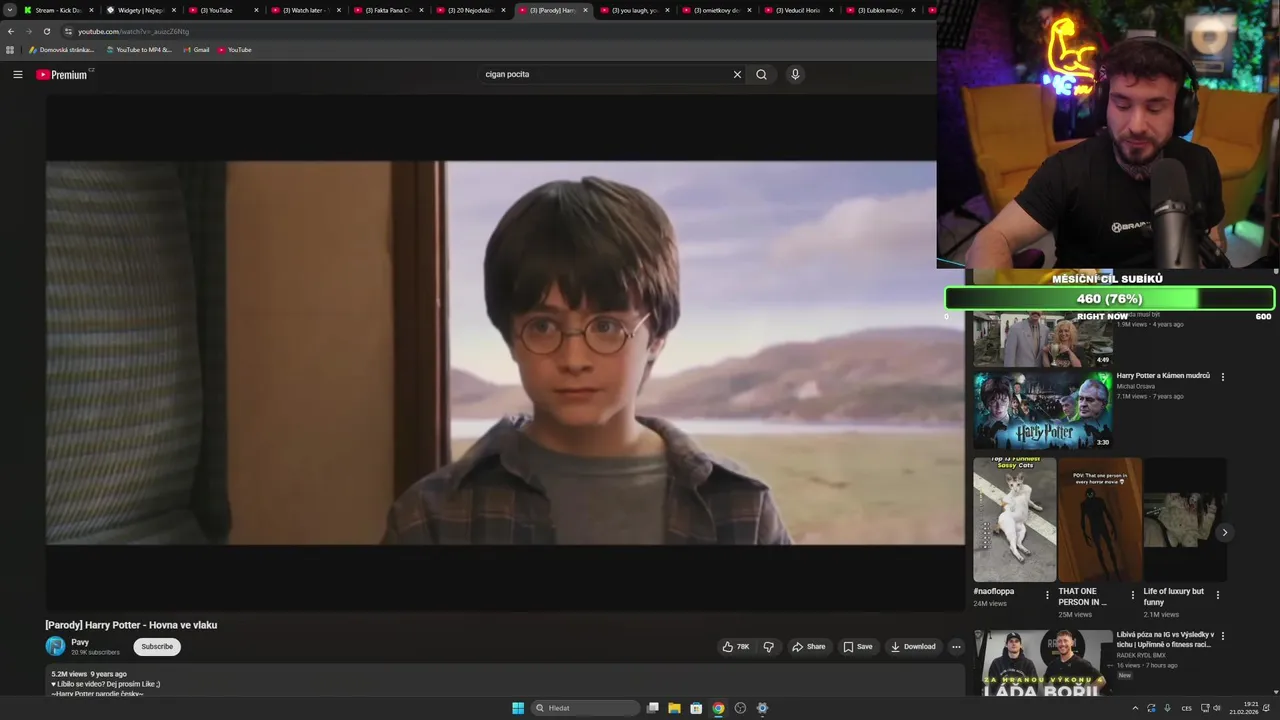
Task: Open the video thumbnail with 4:49 duration
Action: pos(1043,340)
